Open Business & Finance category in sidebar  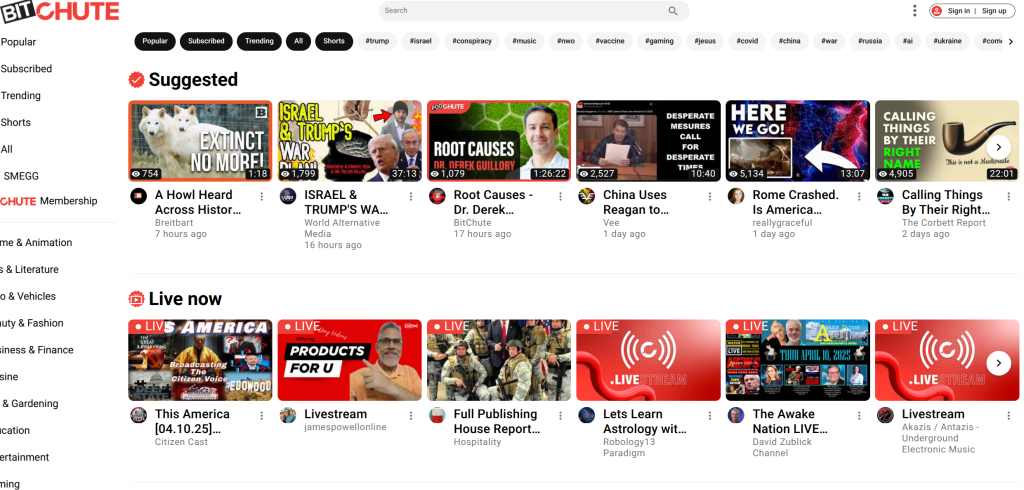(x=37, y=350)
